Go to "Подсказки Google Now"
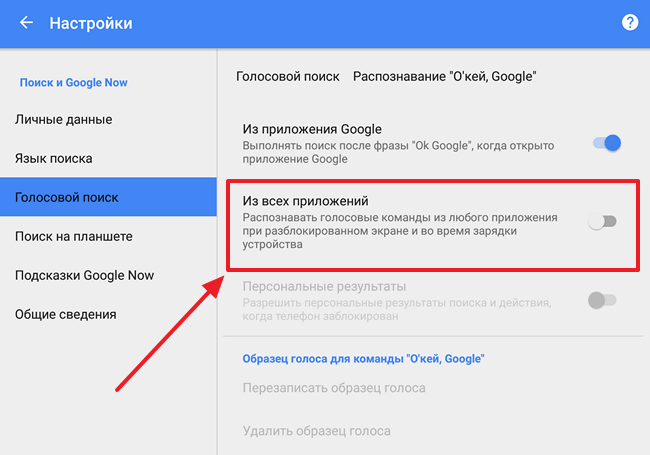 coord(84,275)
